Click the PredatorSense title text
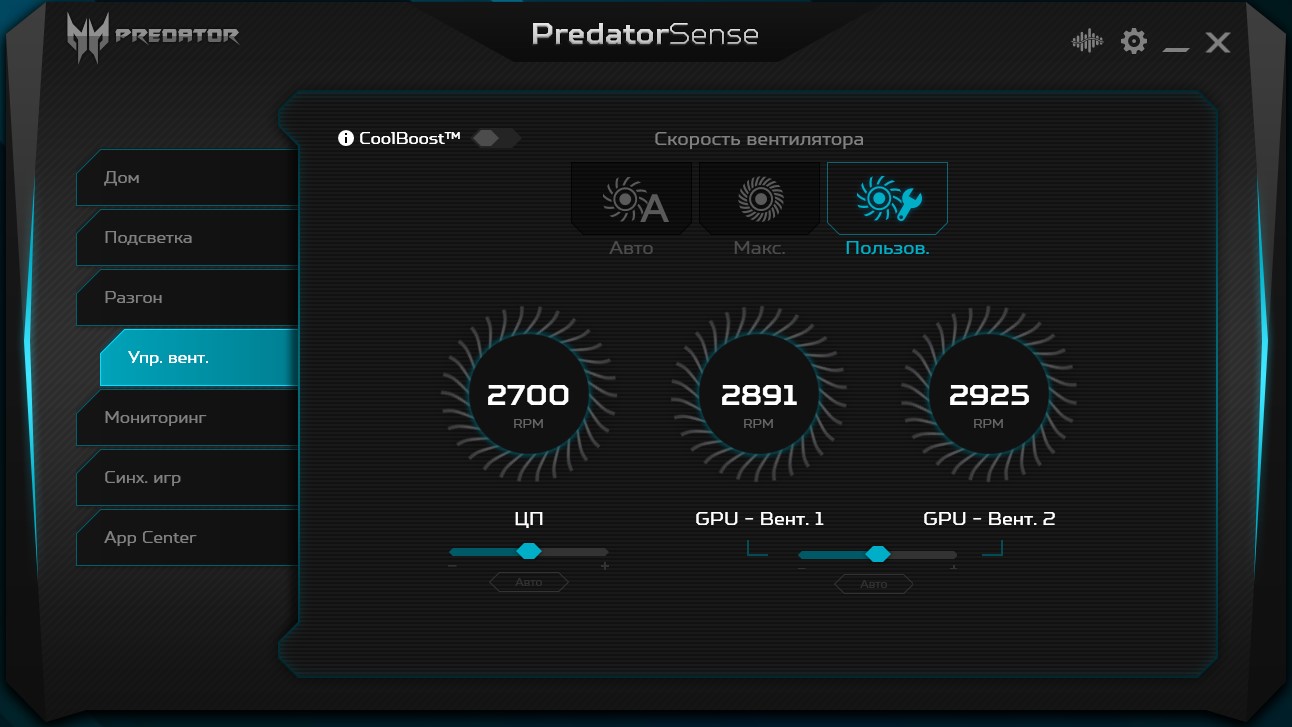1292x727 pixels. pos(645,34)
